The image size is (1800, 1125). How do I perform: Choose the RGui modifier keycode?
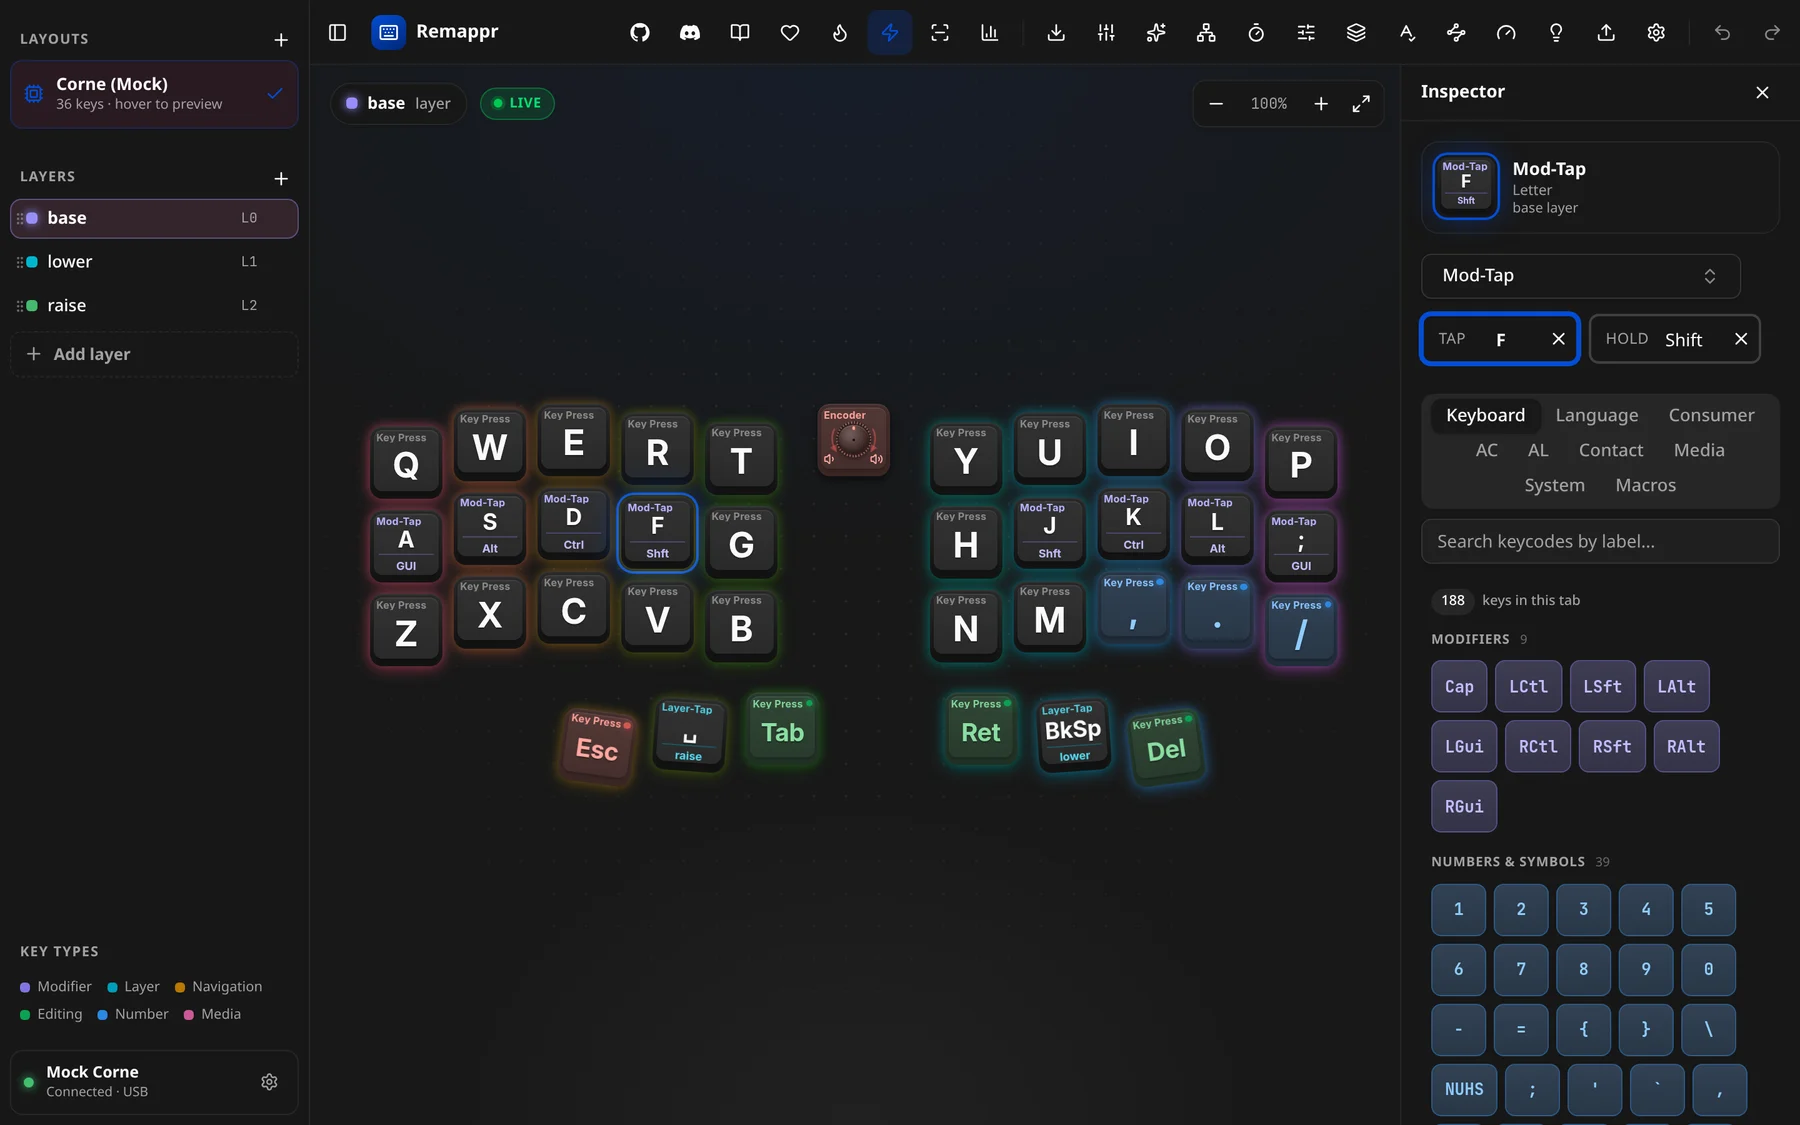(x=1464, y=806)
